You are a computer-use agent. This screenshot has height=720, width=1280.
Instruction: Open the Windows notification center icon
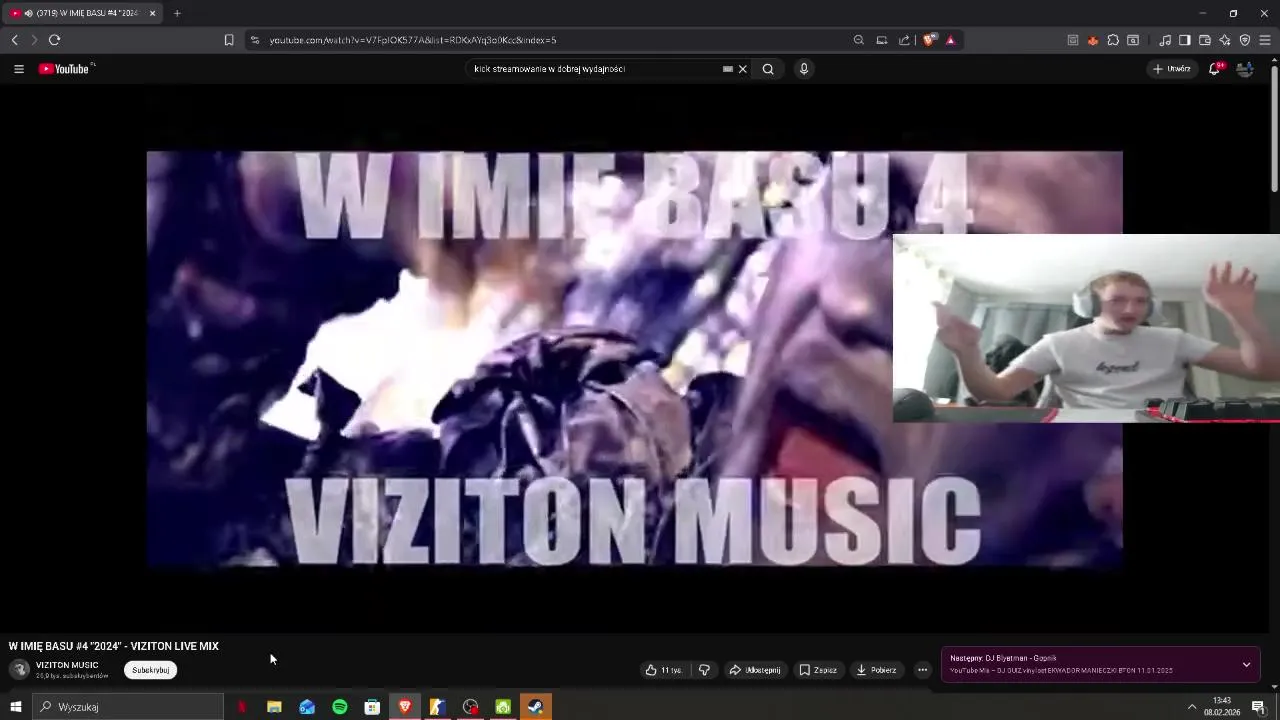click(1258, 707)
